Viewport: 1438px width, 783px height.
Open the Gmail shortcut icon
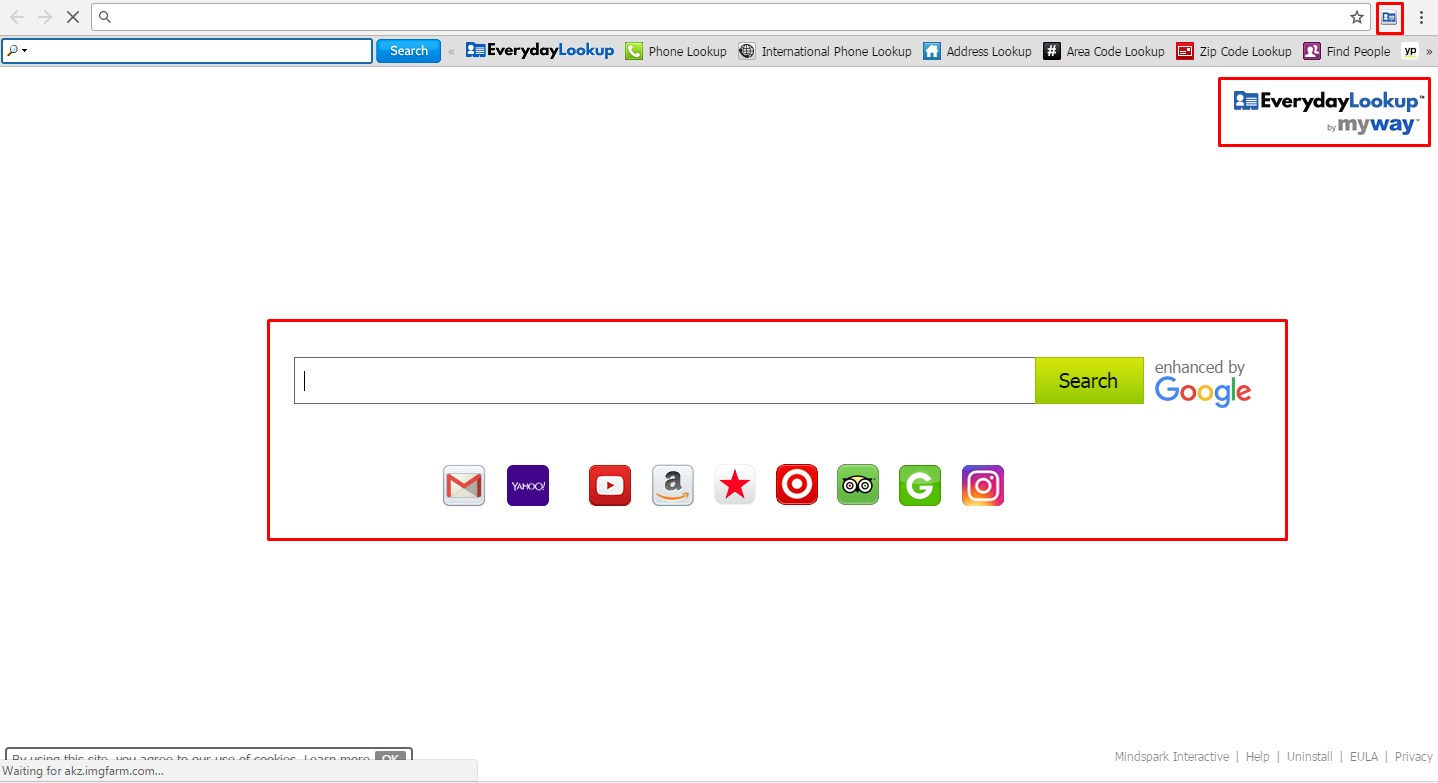464,486
